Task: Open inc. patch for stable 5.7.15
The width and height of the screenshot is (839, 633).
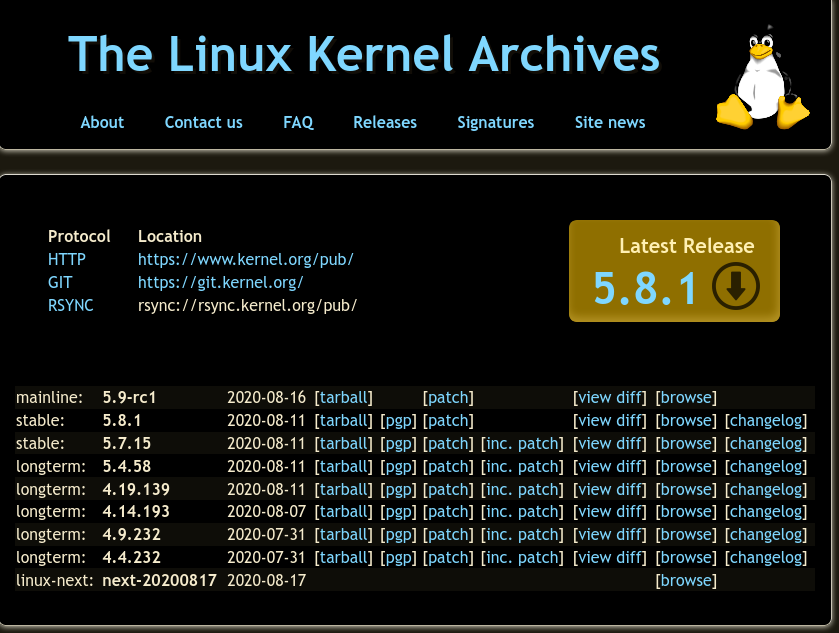Action: (522, 444)
